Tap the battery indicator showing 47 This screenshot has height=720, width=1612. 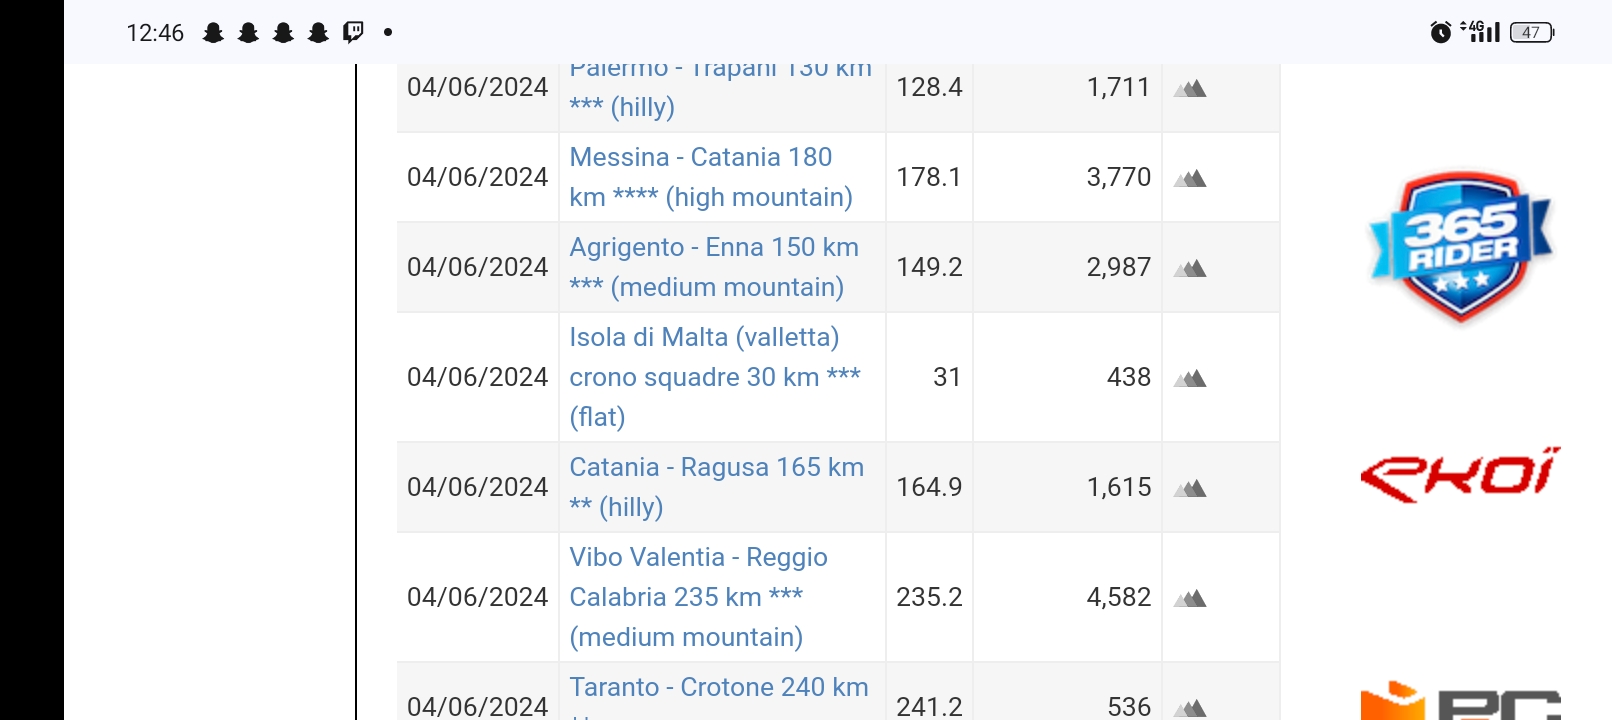click(x=1532, y=32)
